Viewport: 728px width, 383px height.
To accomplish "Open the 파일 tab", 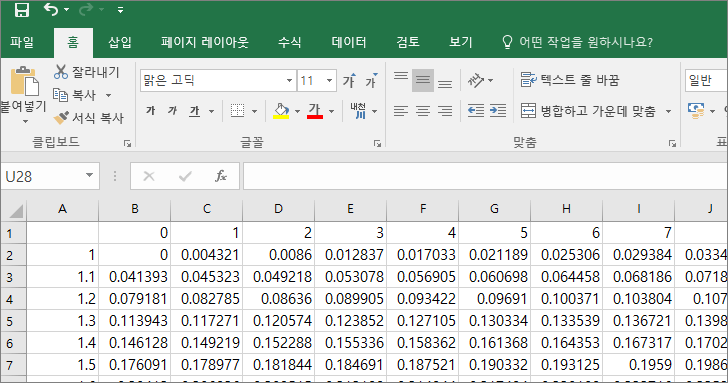I will [x=22, y=43].
